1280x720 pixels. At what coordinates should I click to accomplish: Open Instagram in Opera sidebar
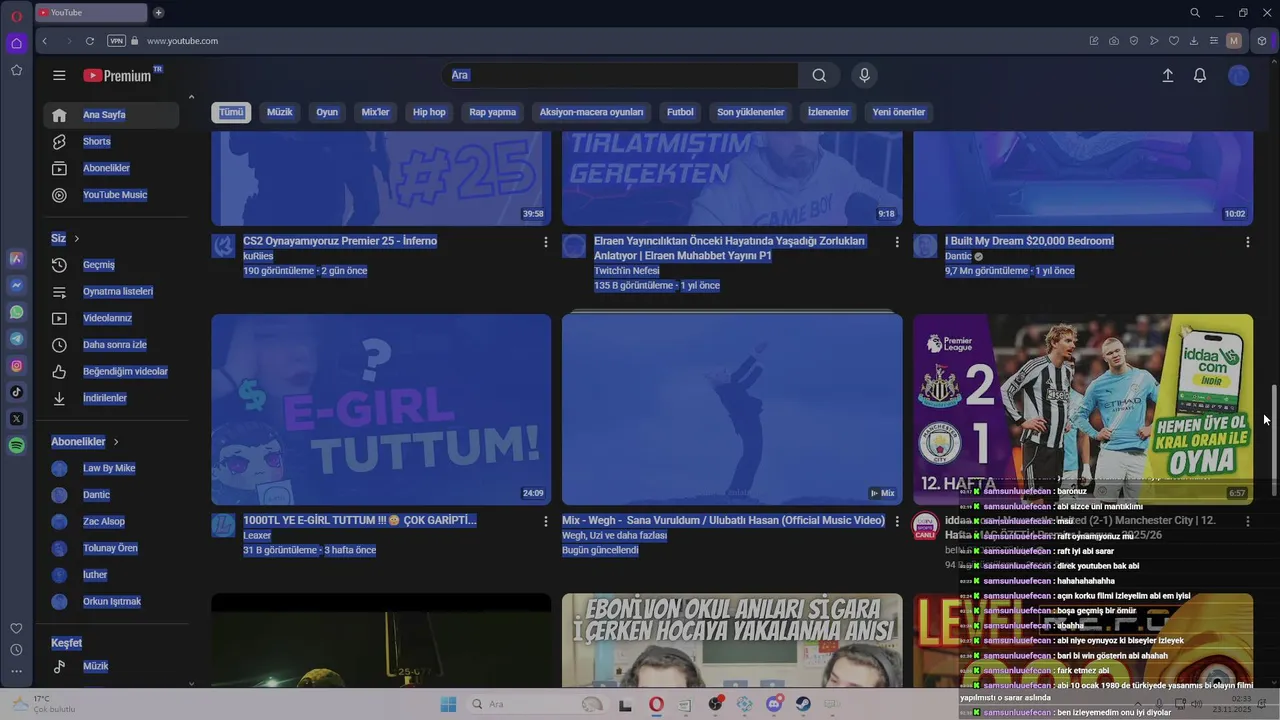coord(16,366)
